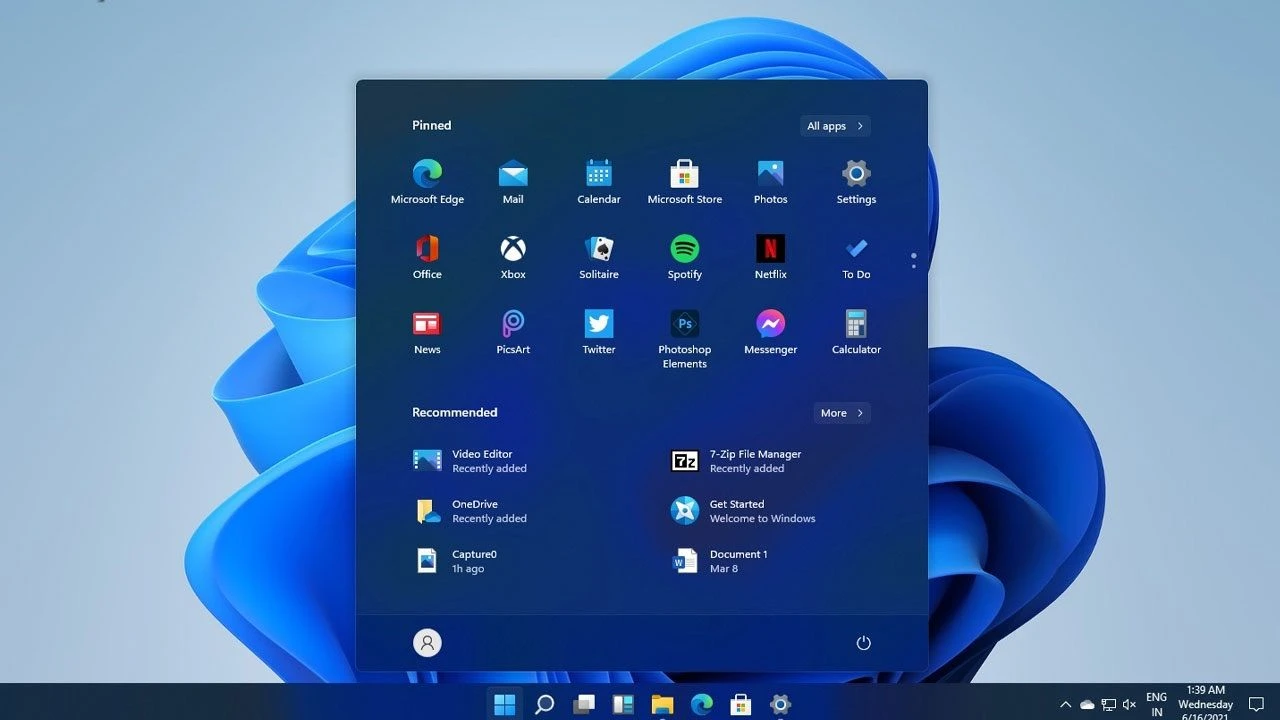The height and width of the screenshot is (720, 1280).
Task: Click the power button in Start menu
Action: [863, 643]
